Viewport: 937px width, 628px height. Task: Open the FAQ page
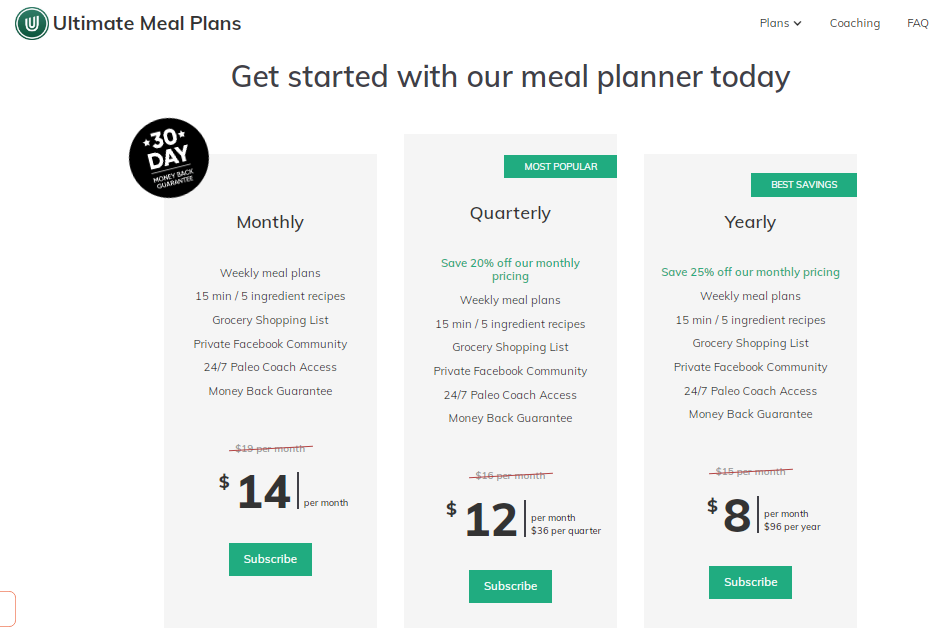click(917, 23)
